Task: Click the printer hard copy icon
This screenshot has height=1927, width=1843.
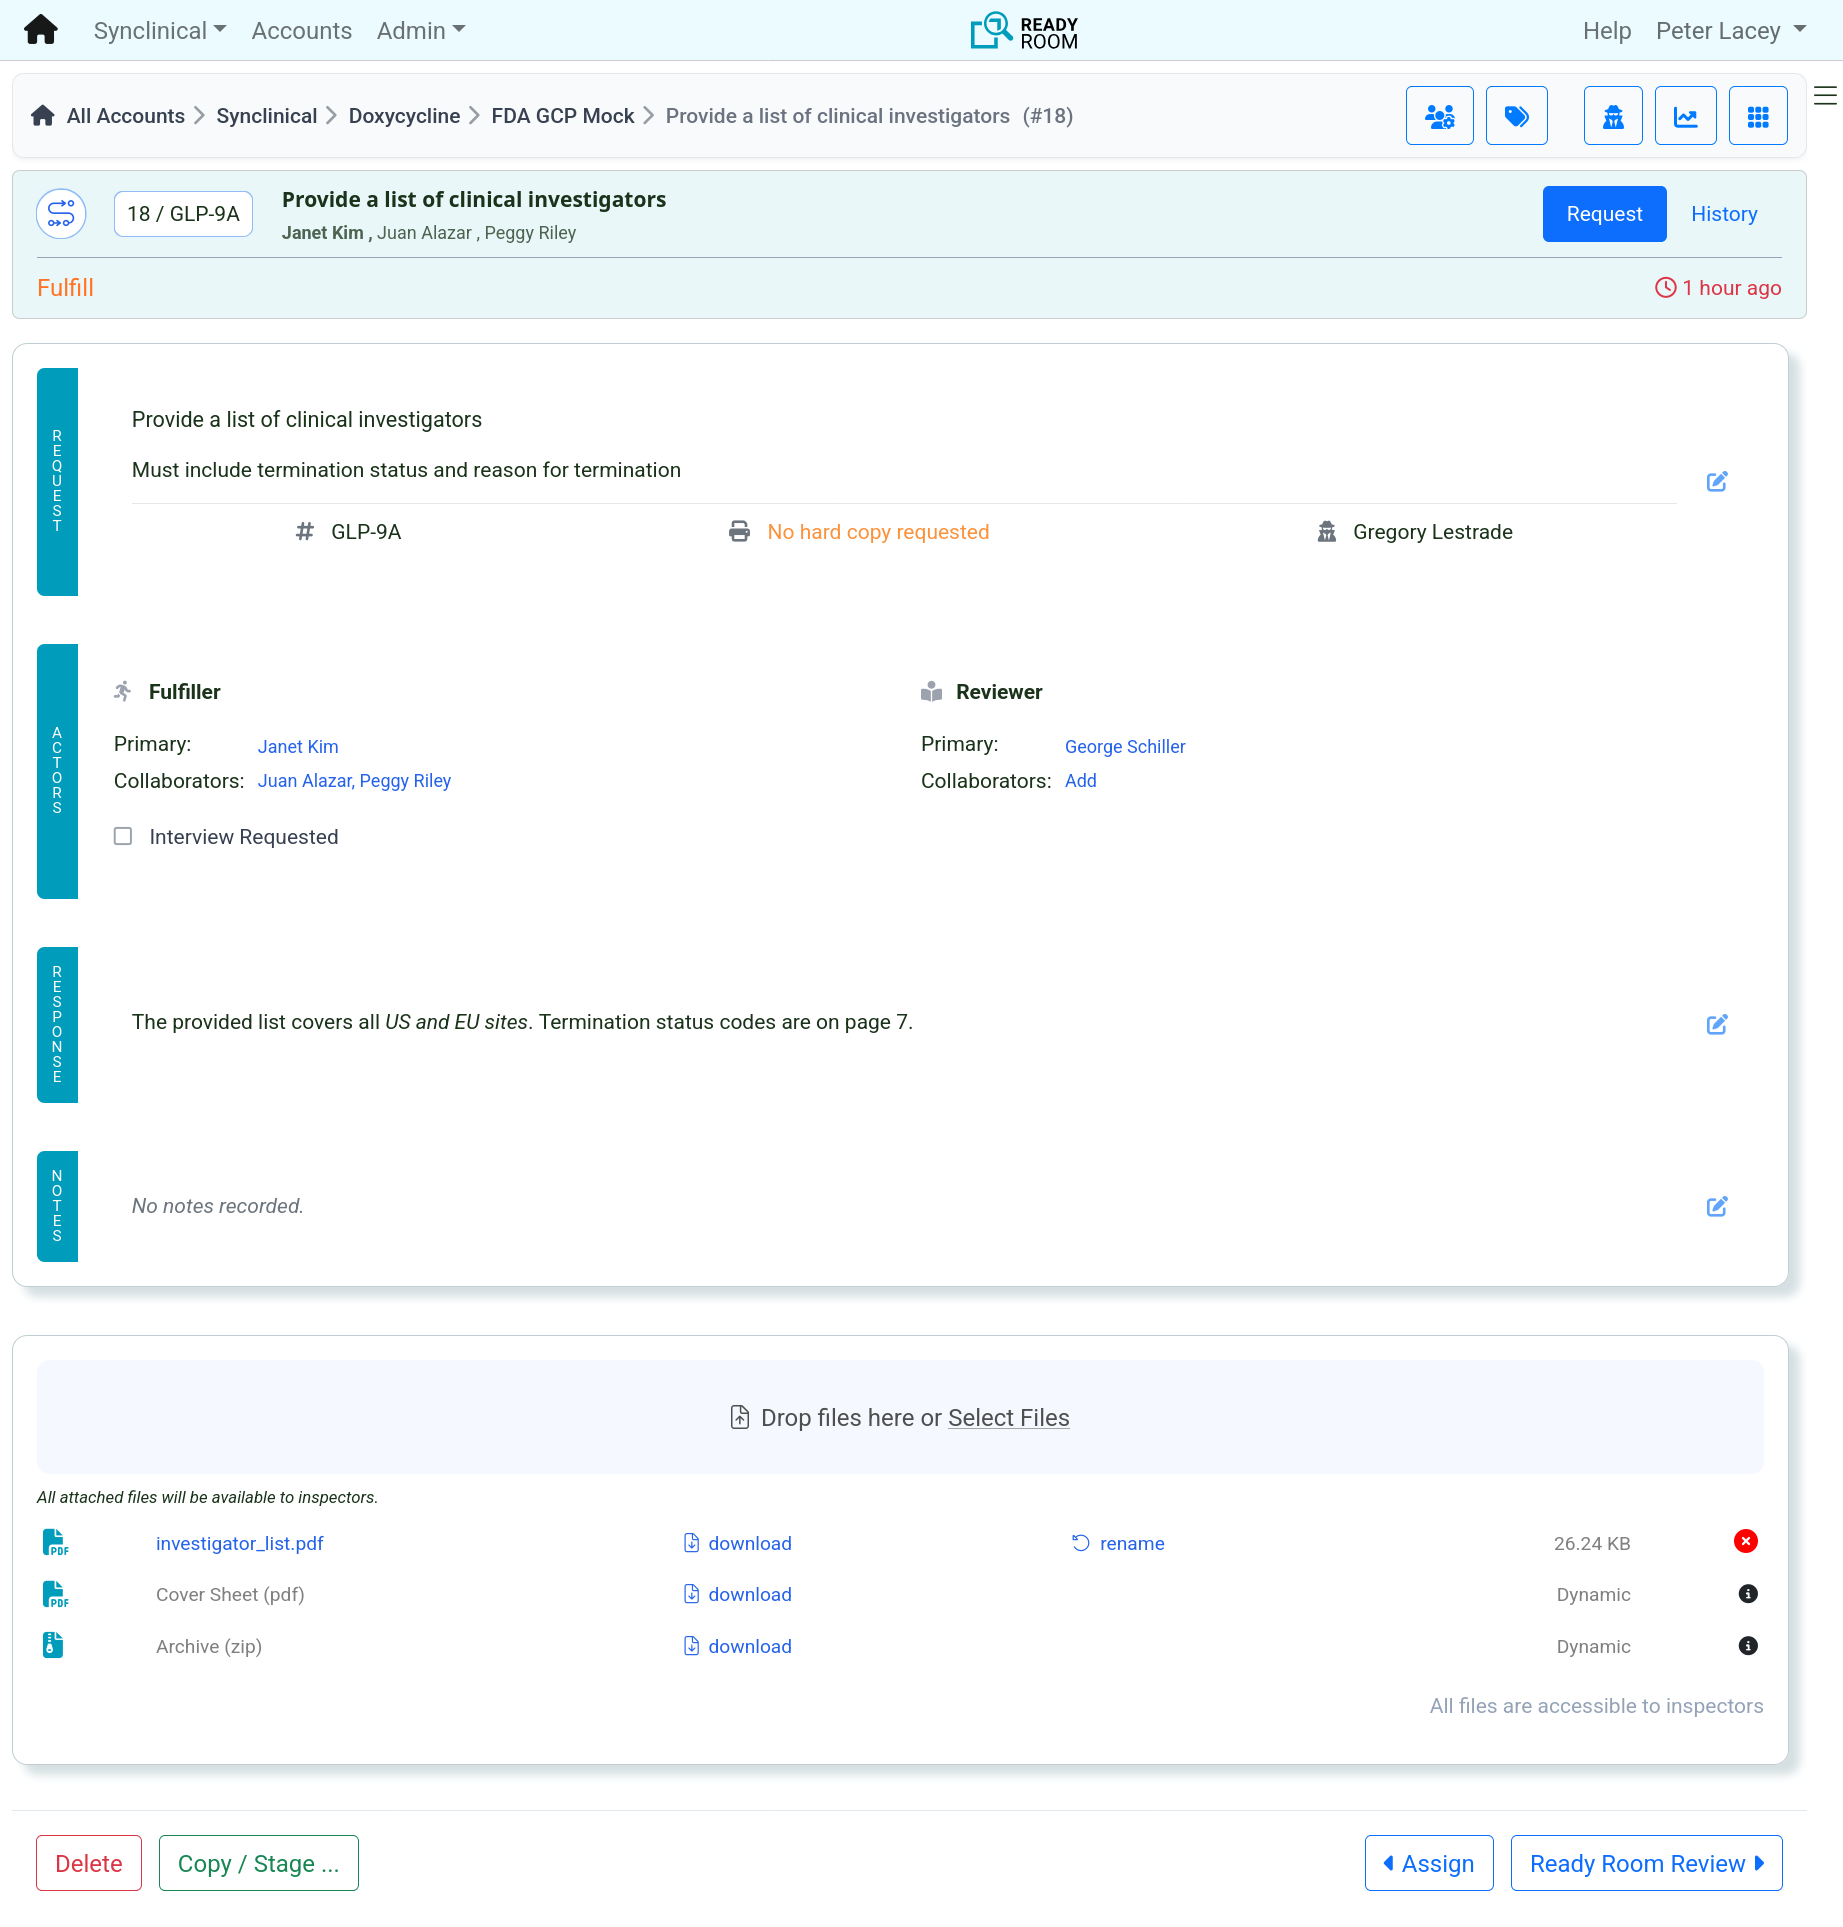Action: tap(739, 532)
